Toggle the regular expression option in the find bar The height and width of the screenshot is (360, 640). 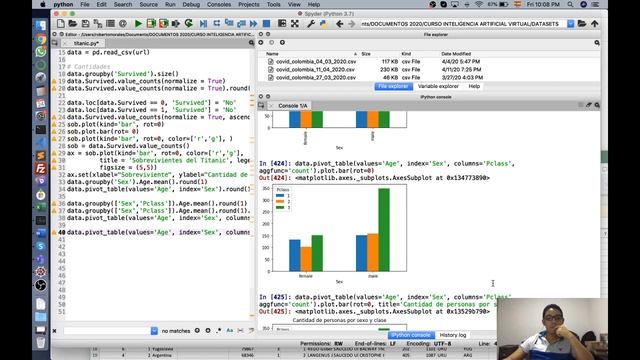[x=219, y=331]
